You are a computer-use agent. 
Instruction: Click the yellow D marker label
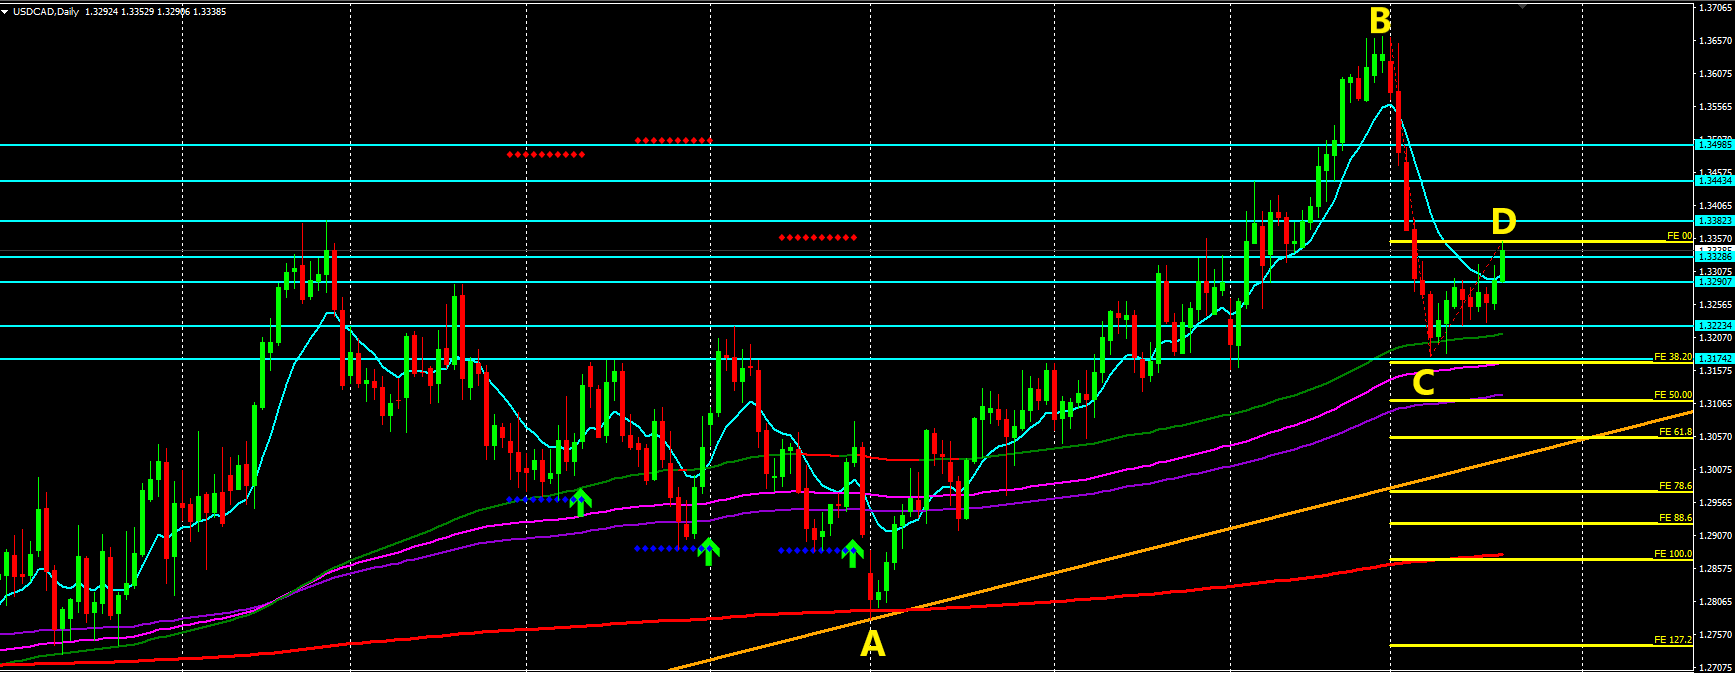click(1503, 221)
